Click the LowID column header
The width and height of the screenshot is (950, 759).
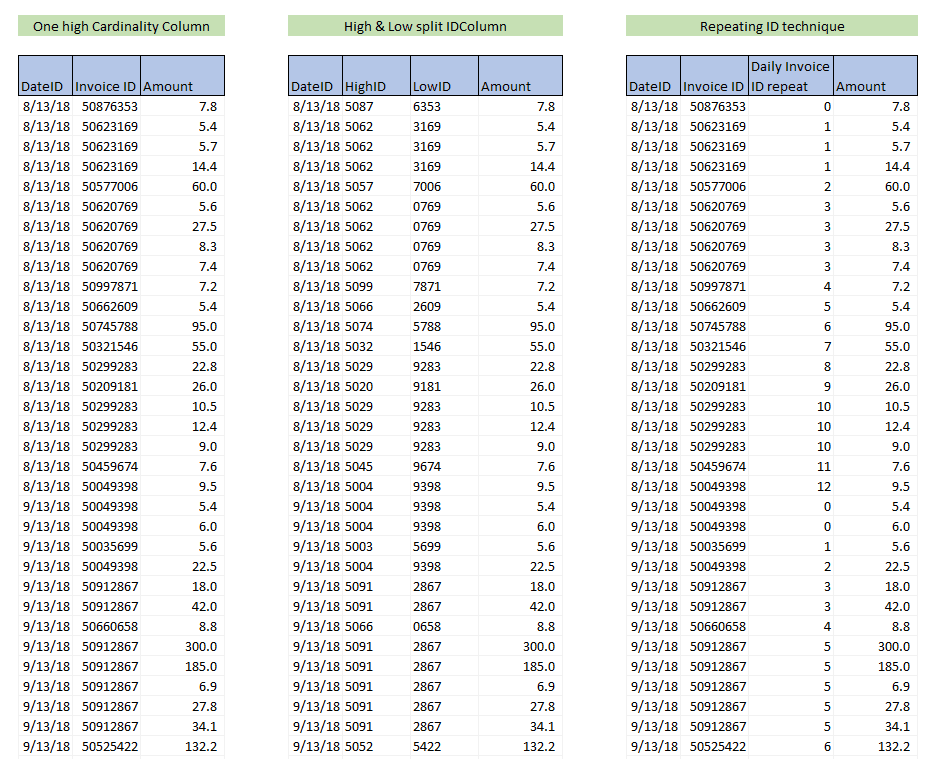click(x=444, y=76)
